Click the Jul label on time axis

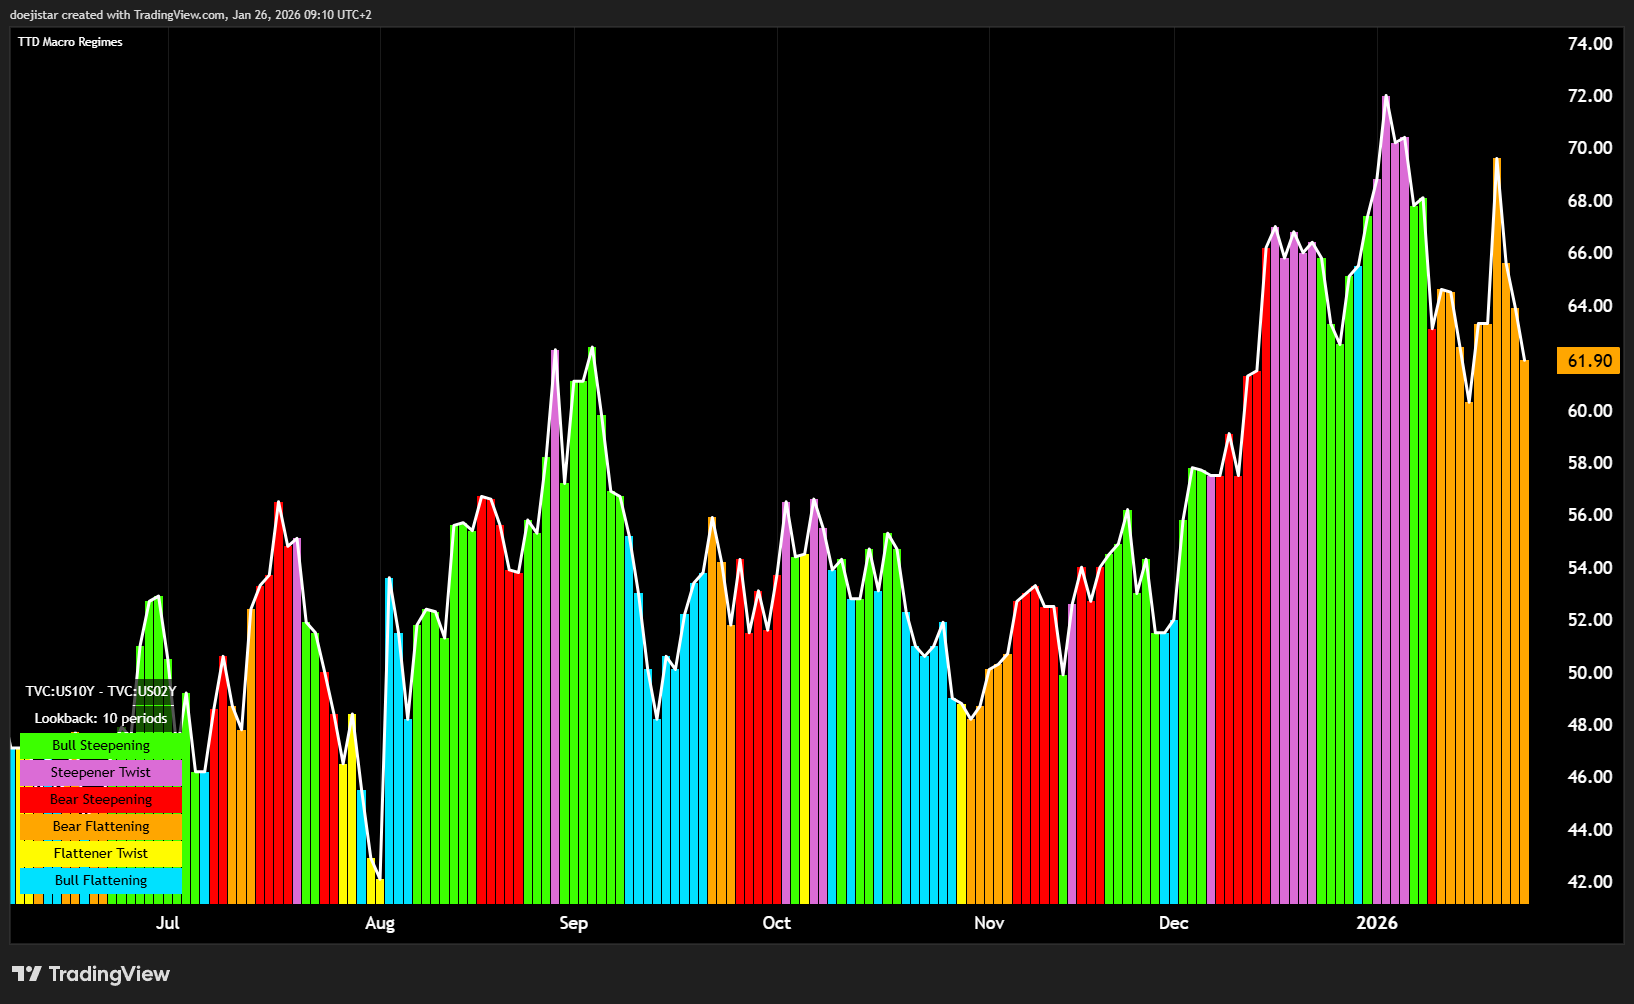tap(168, 923)
